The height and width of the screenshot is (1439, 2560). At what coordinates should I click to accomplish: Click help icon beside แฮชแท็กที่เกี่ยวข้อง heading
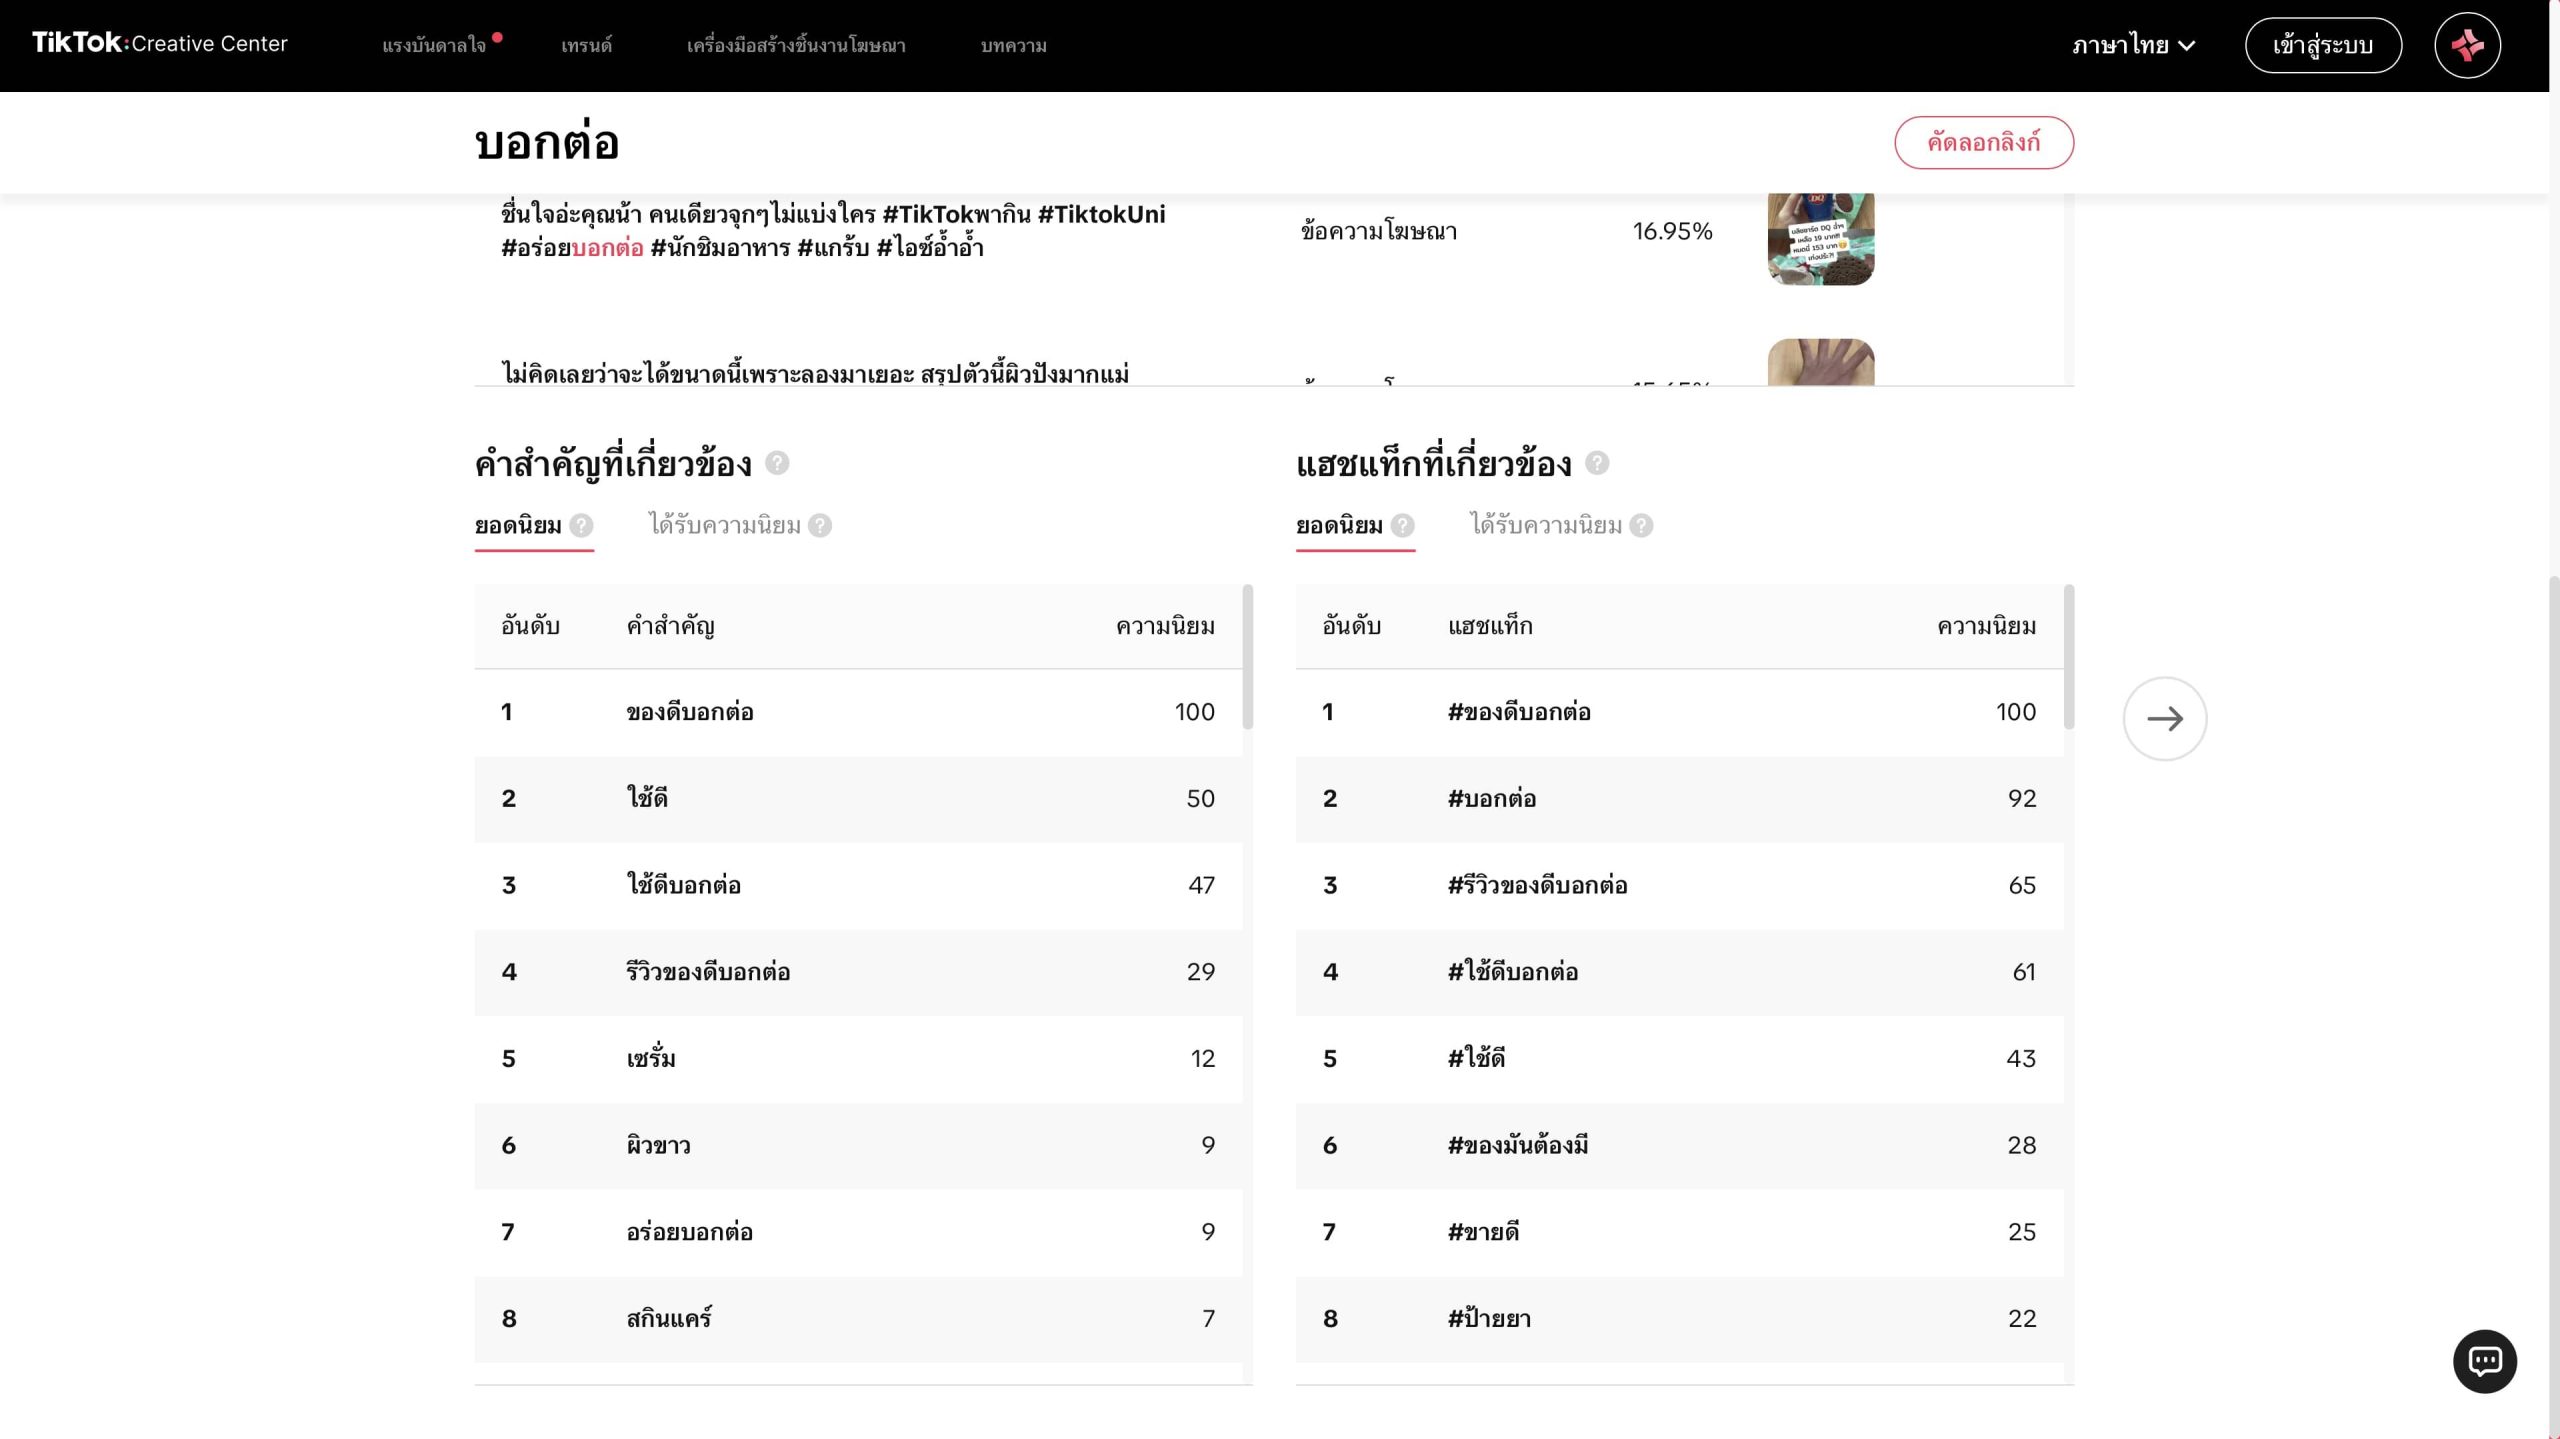pyautogui.click(x=1597, y=463)
